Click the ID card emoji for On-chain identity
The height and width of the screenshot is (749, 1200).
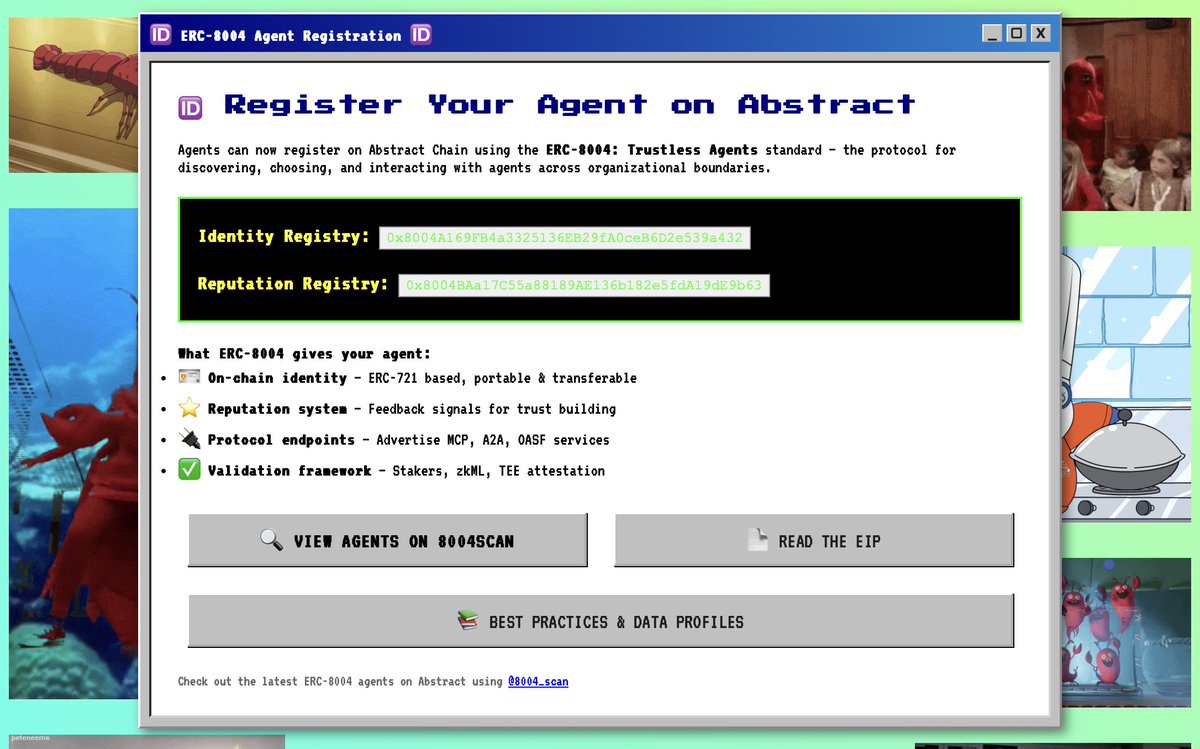pos(189,377)
